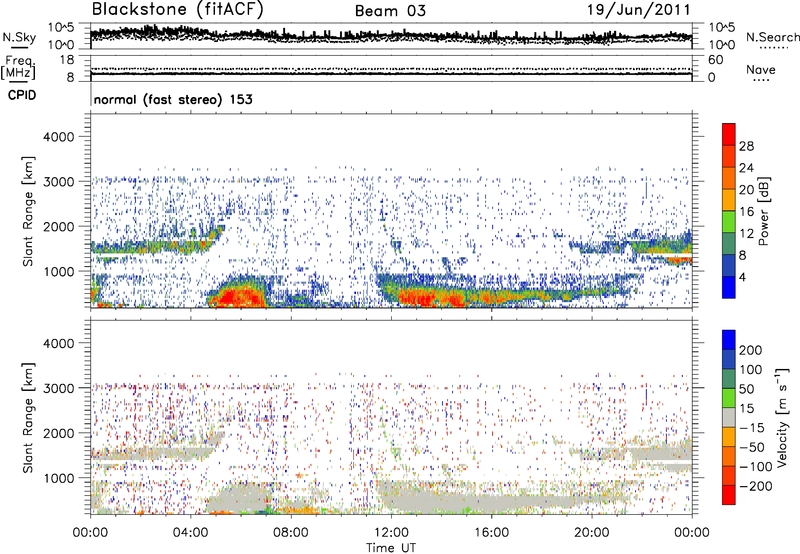
Task: Click the '3000' tick of the power panel
Action: click(x=58, y=182)
